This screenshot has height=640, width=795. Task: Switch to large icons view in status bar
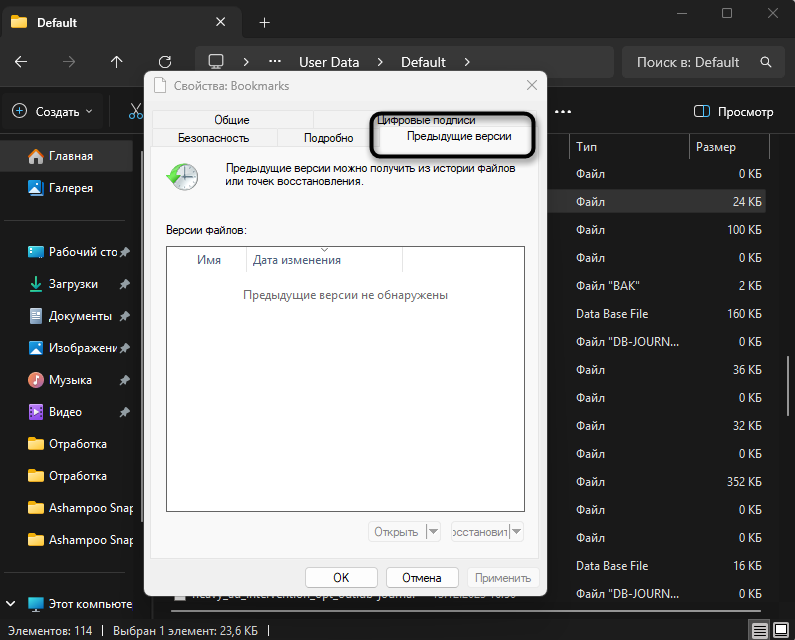(781, 630)
